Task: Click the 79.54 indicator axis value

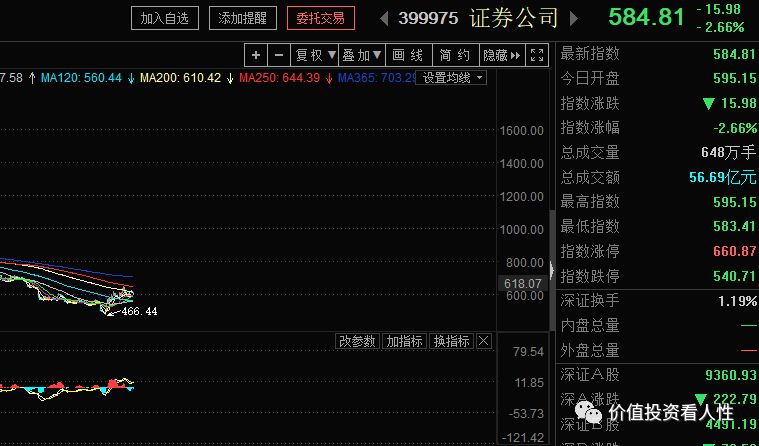Action: tap(529, 352)
